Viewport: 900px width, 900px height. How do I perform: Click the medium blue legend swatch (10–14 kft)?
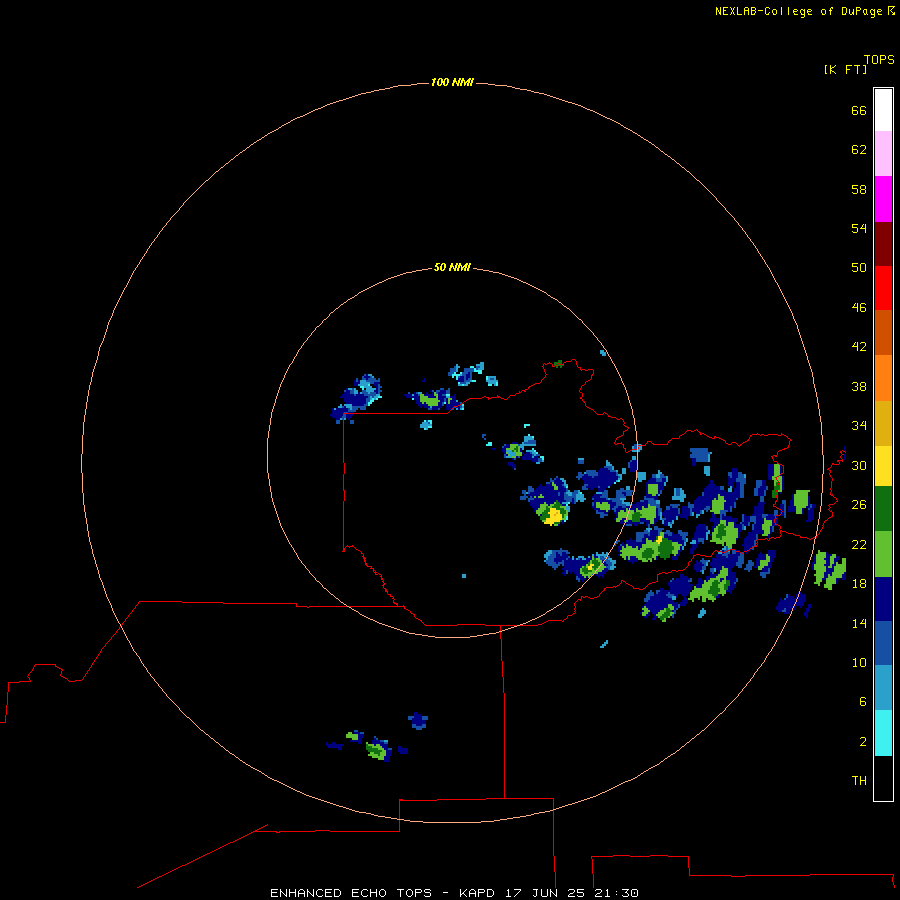(883, 643)
